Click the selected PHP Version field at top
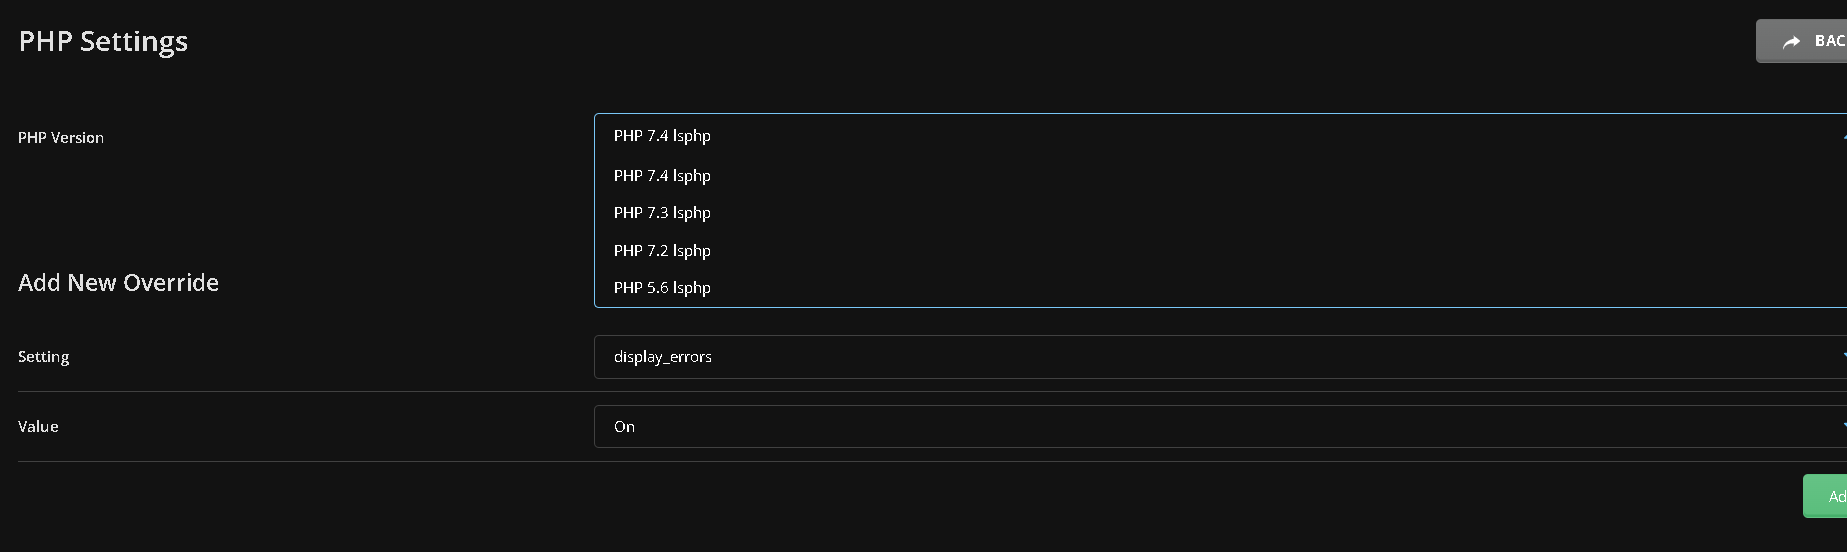Screen dimensions: 1847x552 coord(1200,136)
